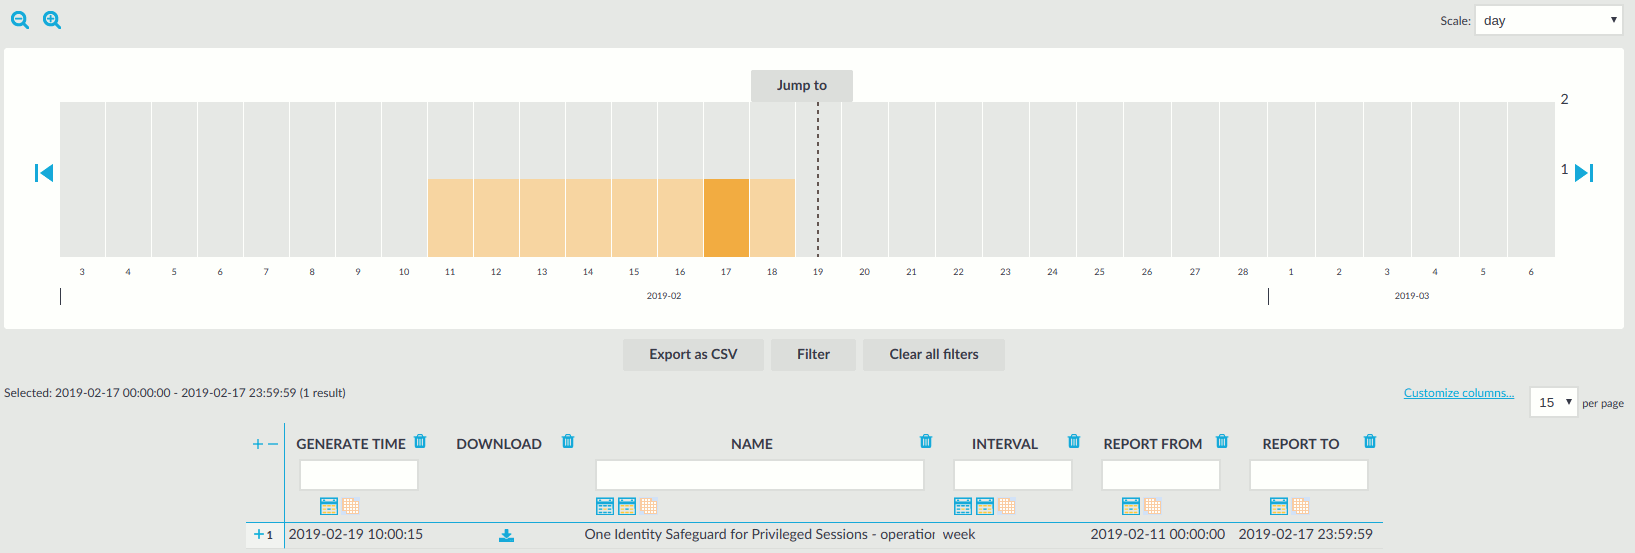The width and height of the screenshot is (1635, 553).
Task: Focus the Interval filter field
Action: (1013, 475)
